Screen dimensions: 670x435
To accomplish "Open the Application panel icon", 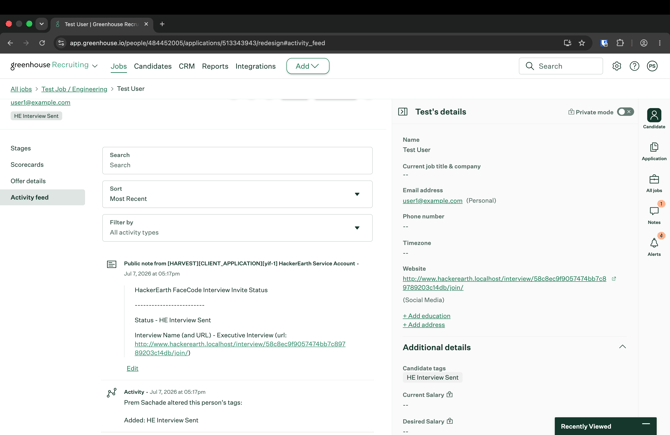I will click(654, 147).
